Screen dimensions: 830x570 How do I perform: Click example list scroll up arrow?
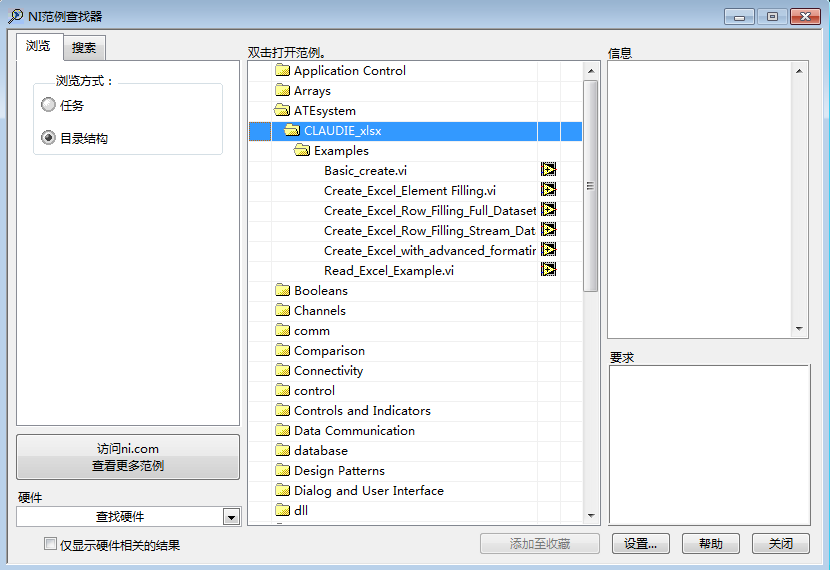(591, 71)
